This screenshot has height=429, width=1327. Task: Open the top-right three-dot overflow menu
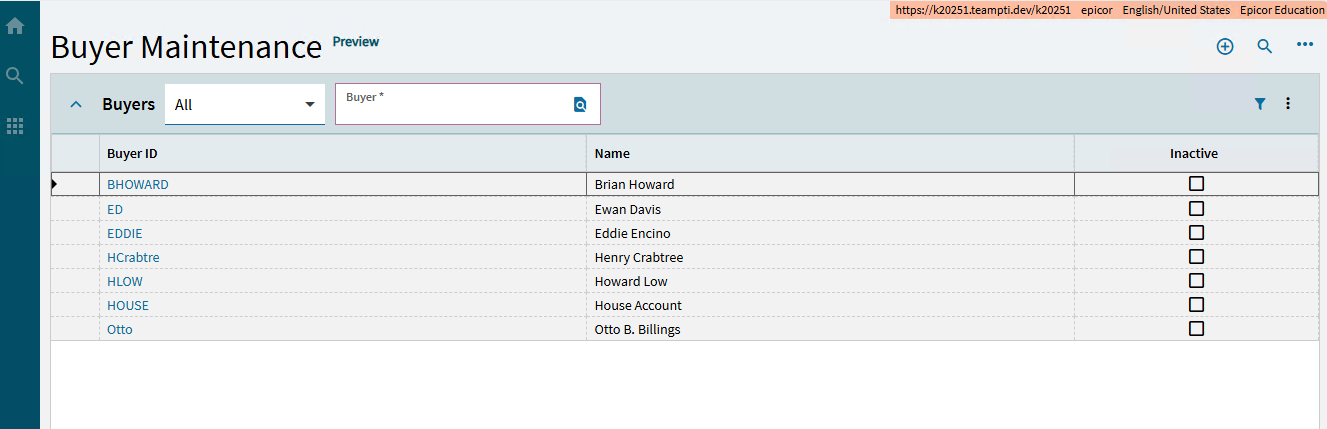[1304, 45]
